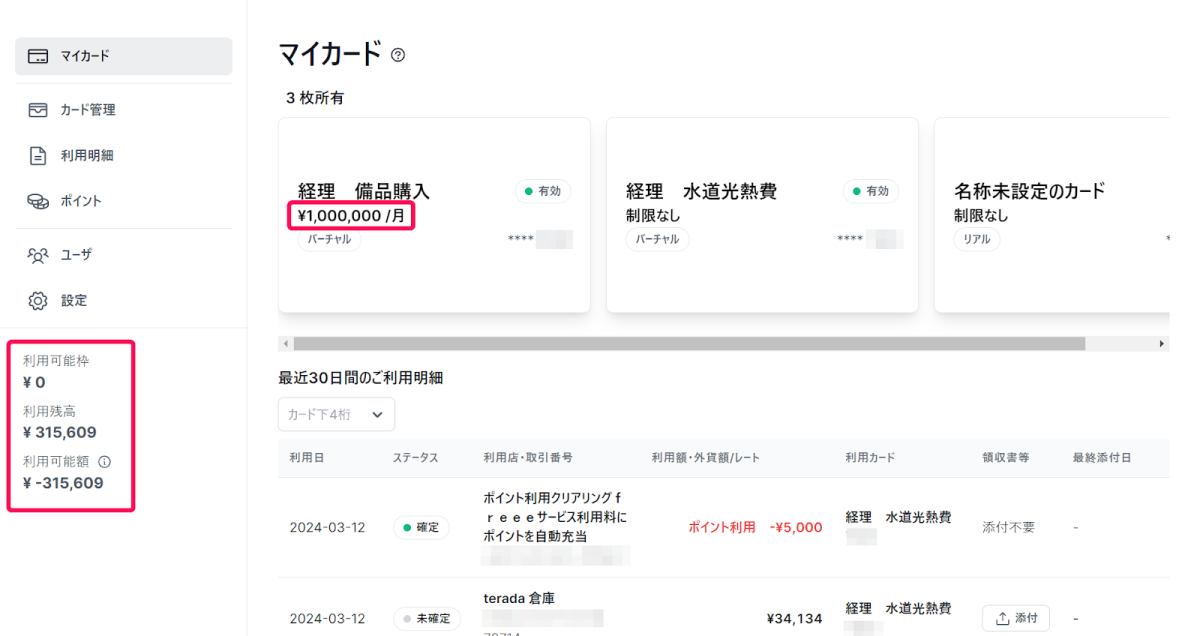Image resolution: width=1200 pixels, height=636 pixels.
Task: Click the カード管理 menu label
Action: [x=88, y=110]
